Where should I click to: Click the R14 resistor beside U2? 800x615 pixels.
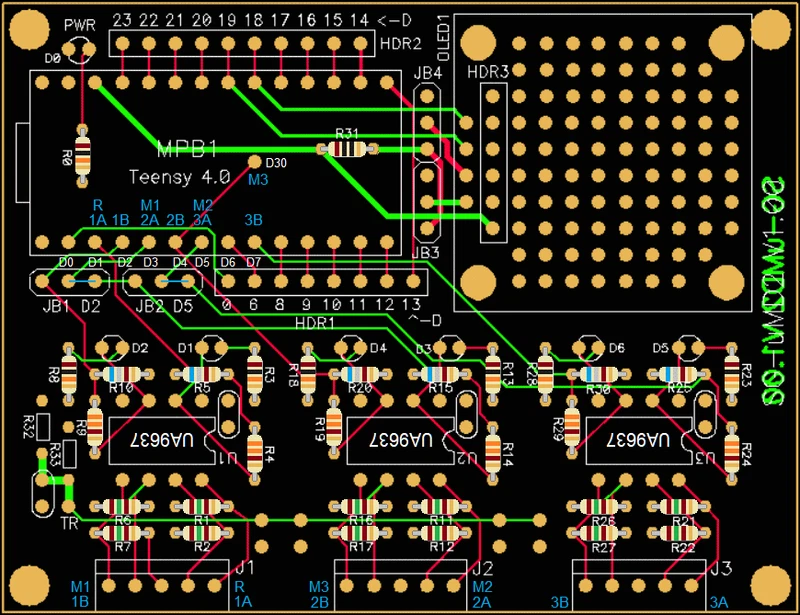pos(493,452)
